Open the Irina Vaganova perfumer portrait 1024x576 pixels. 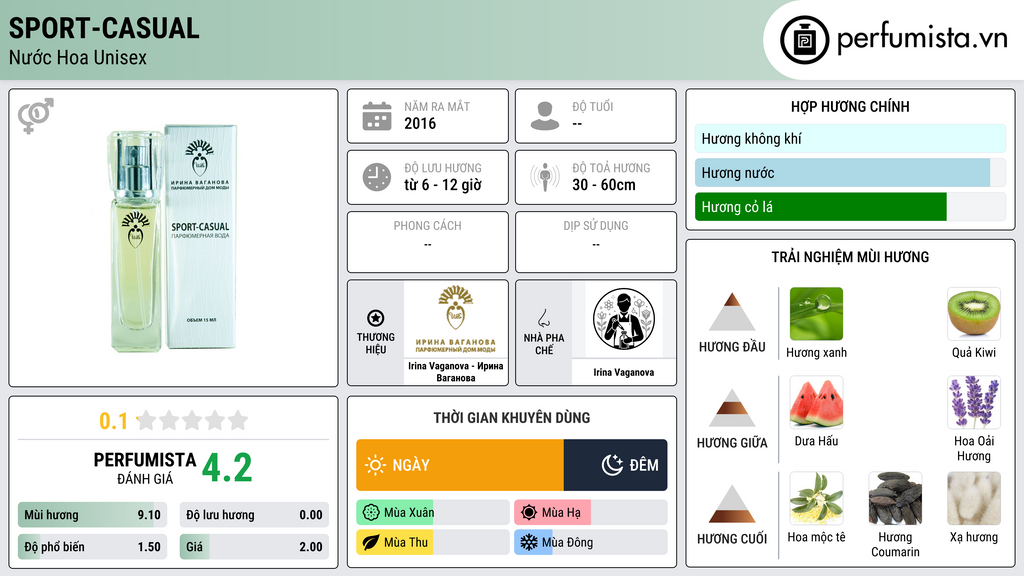coord(624,319)
